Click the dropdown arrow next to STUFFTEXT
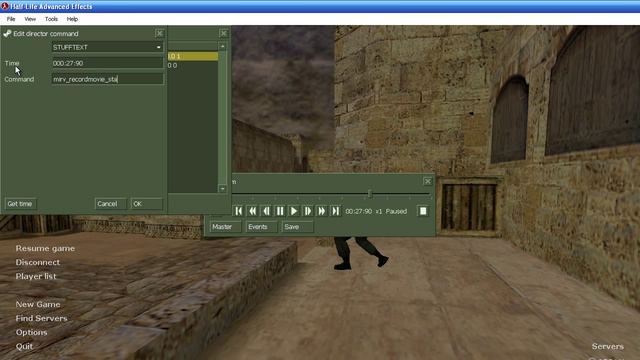The width and height of the screenshot is (640, 360). pos(159,47)
